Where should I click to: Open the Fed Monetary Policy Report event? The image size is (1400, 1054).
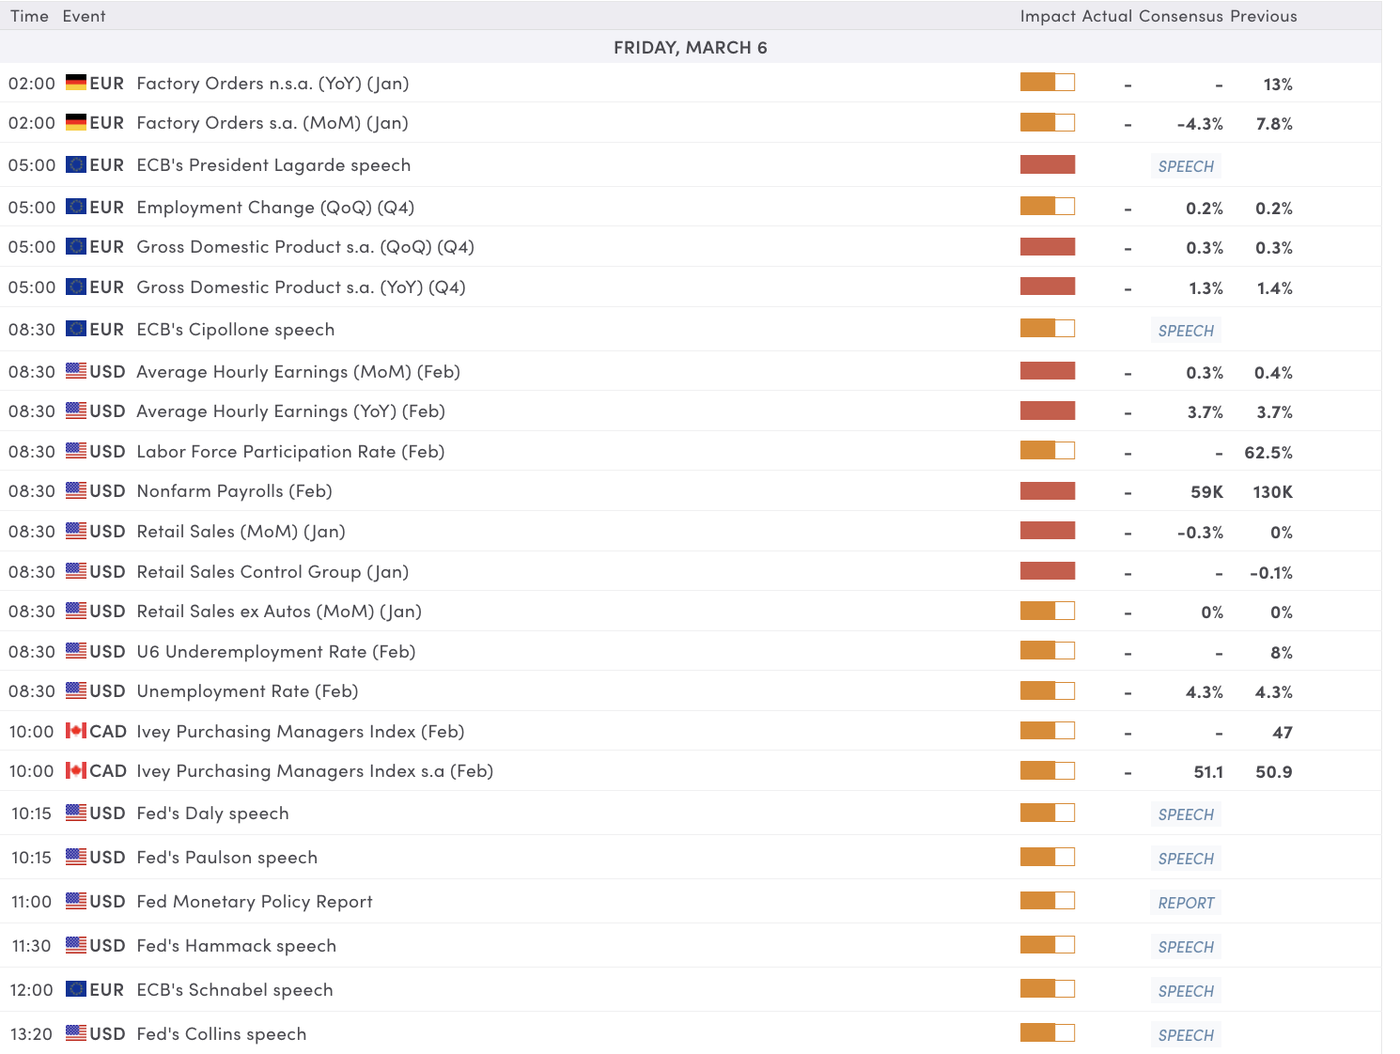click(254, 901)
